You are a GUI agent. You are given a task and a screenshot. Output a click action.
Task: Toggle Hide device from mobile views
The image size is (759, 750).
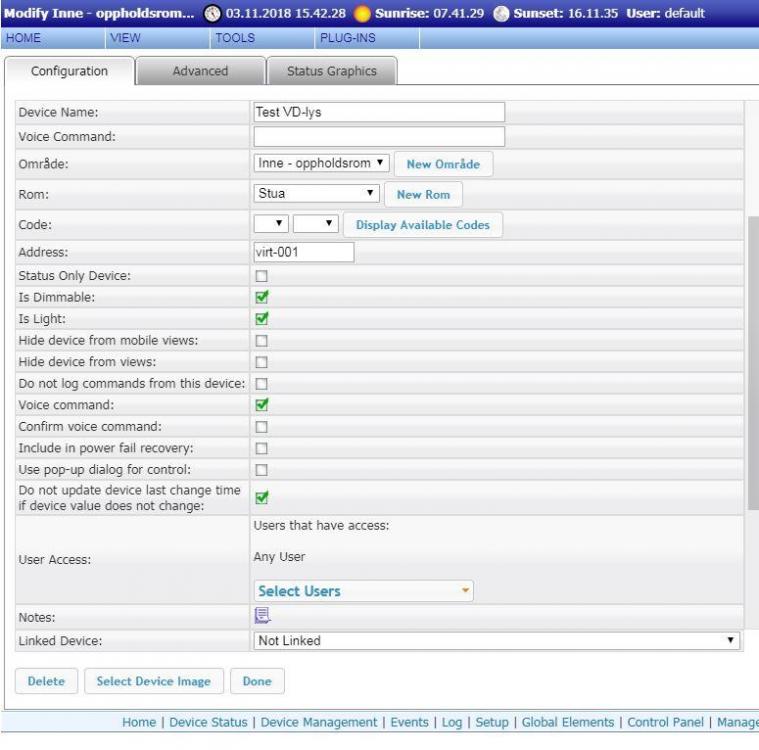click(x=262, y=341)
